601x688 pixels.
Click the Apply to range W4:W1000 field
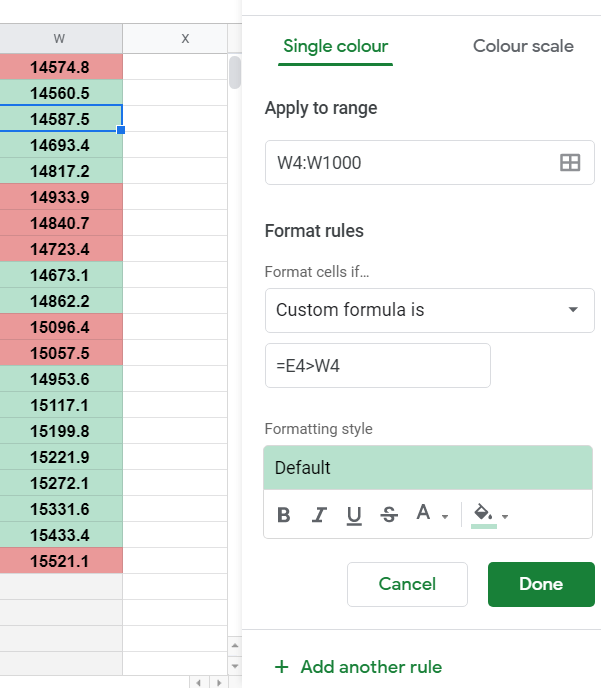tap(410, 163)
